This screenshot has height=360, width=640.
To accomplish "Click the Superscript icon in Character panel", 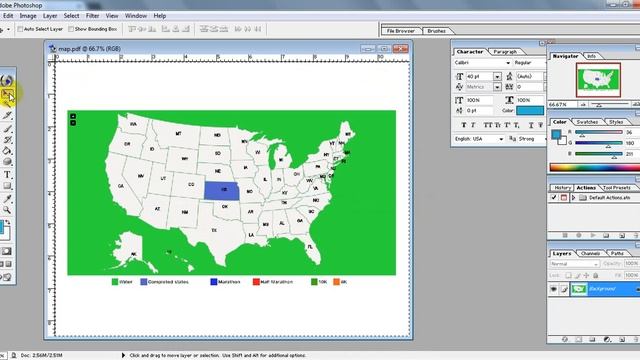I will (x=507, y=125).
